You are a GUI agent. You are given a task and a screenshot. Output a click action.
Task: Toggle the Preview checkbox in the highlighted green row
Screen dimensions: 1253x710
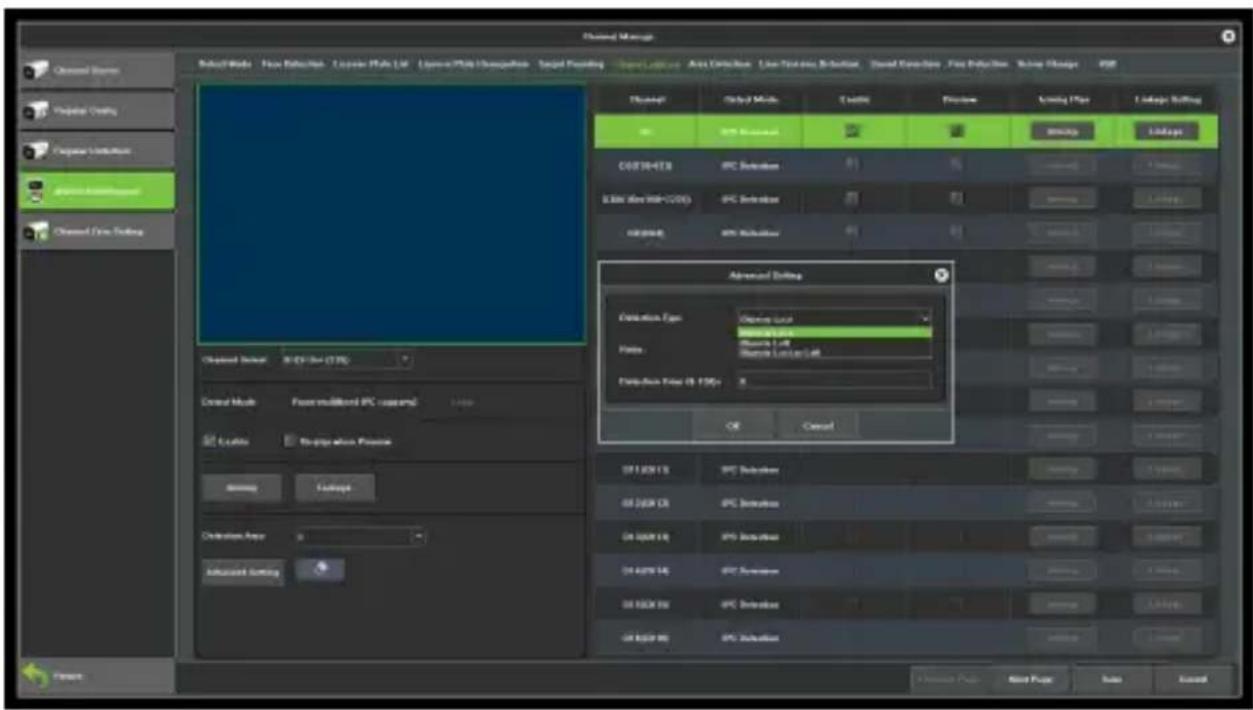coord(957,131)
